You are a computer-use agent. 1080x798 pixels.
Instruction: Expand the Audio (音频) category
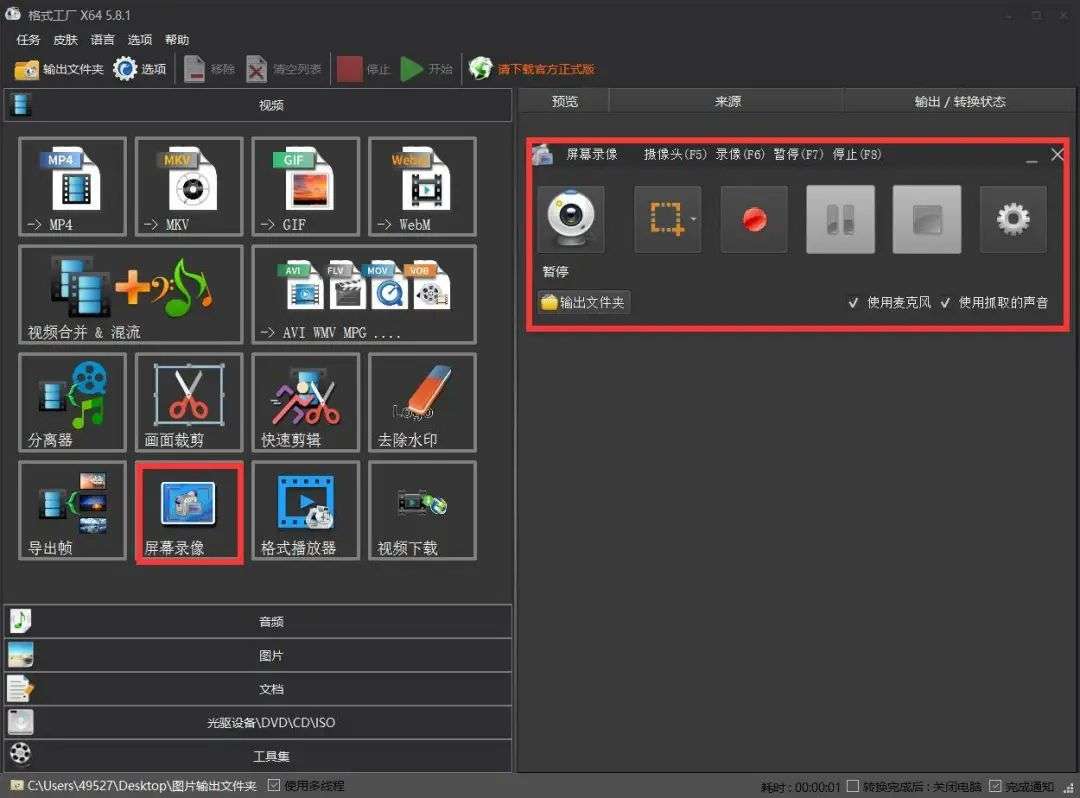(x=258, y=622)
